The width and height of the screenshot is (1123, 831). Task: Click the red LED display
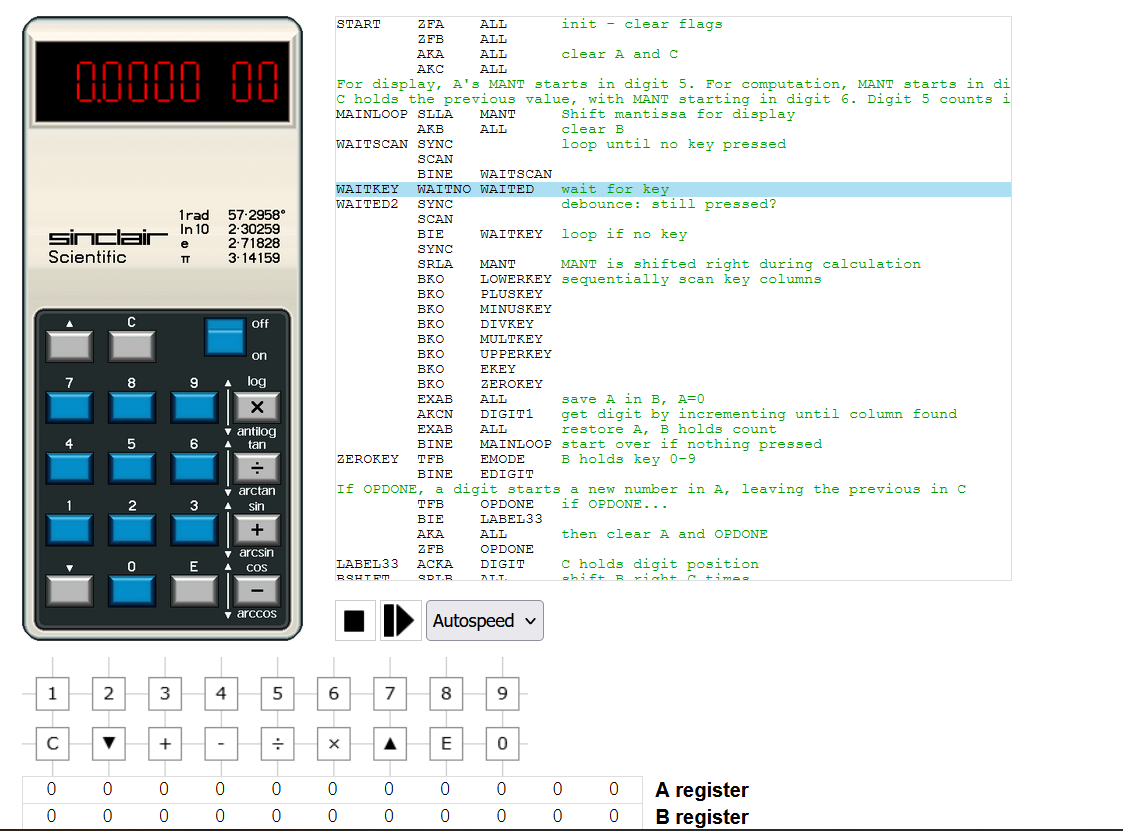tap(163, 81)
